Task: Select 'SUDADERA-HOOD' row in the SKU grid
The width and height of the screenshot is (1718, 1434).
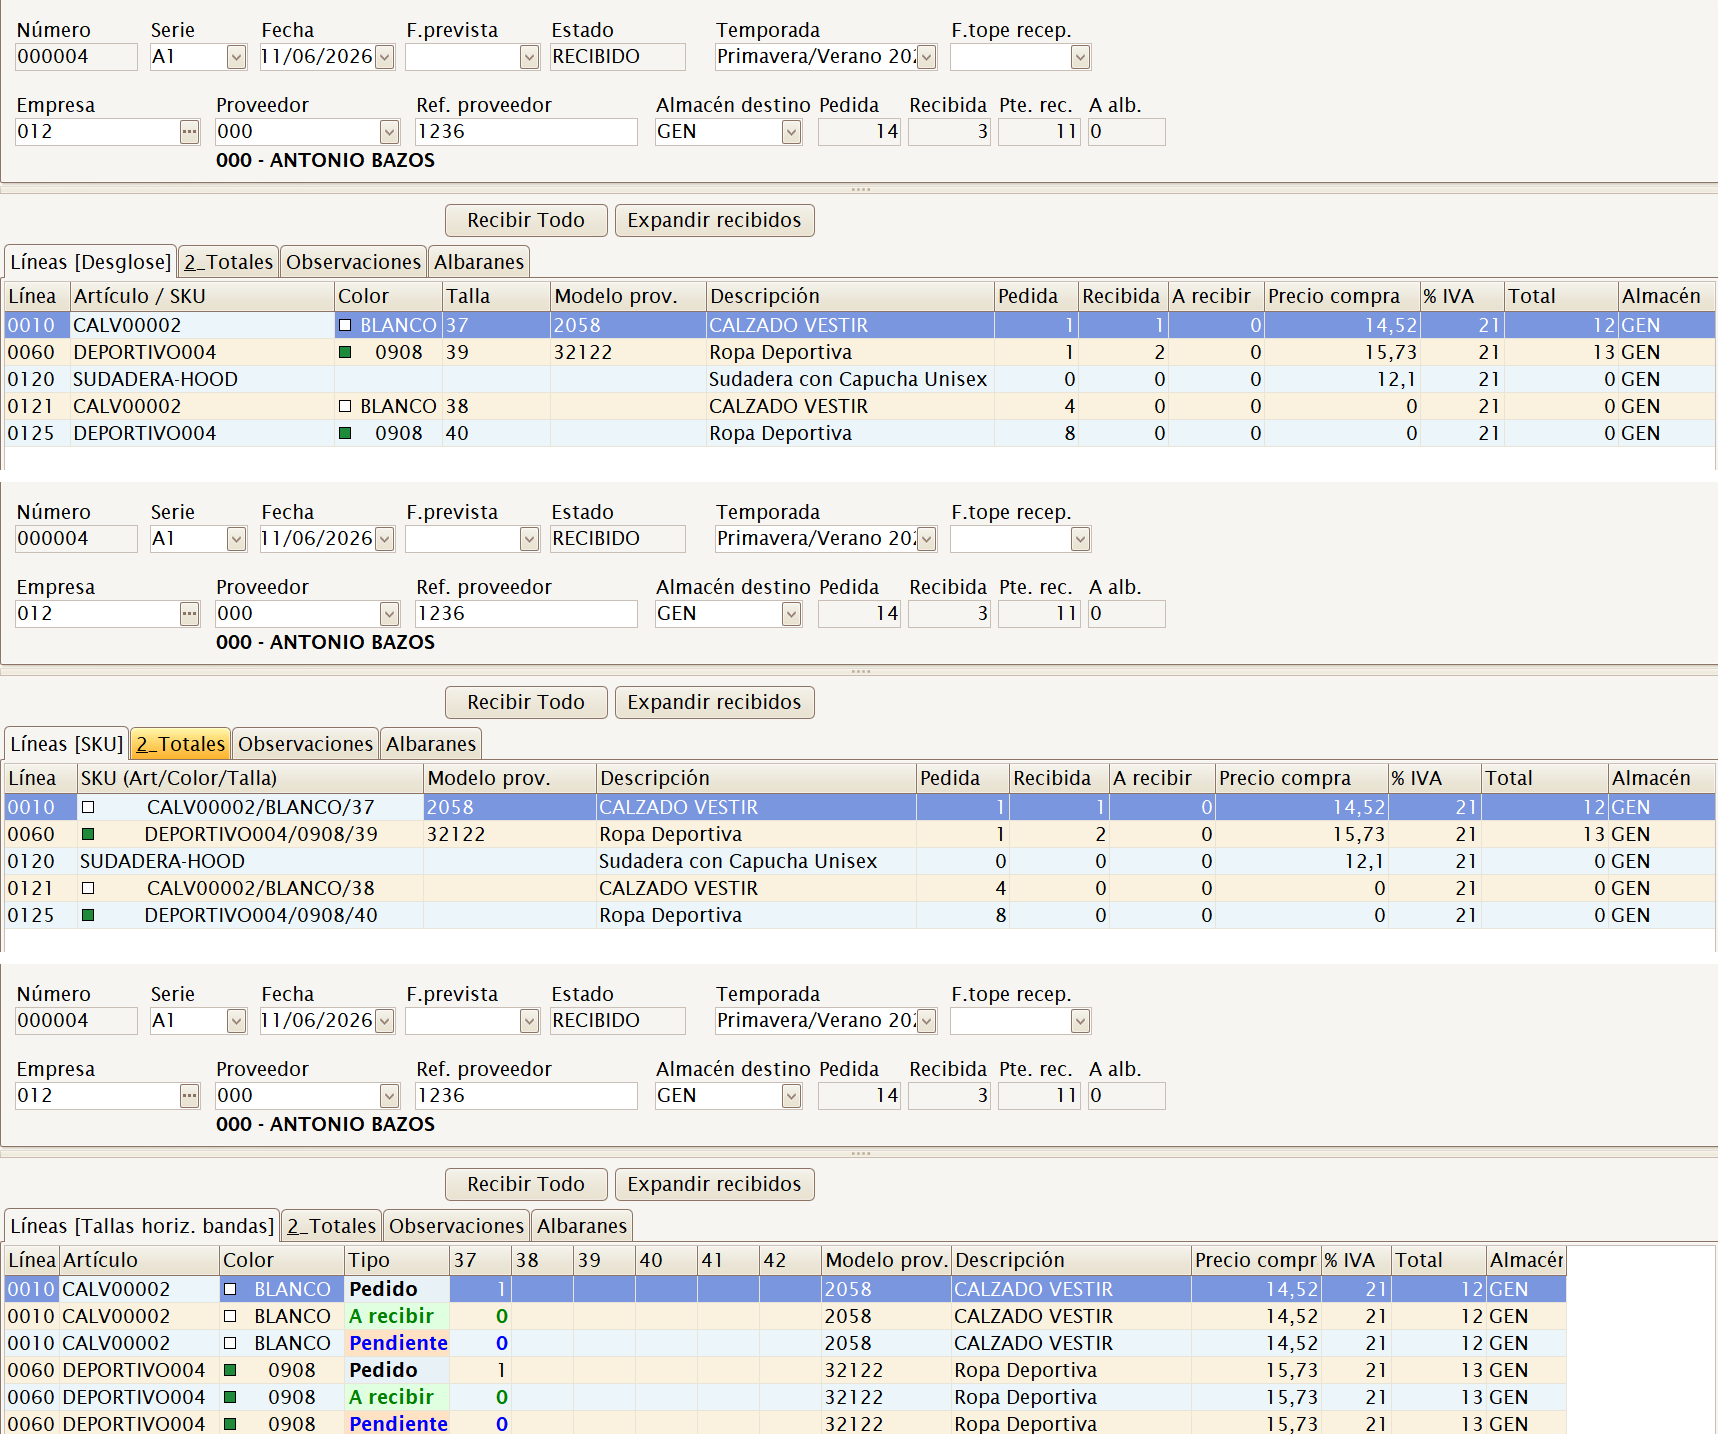Action: (860, 861)
